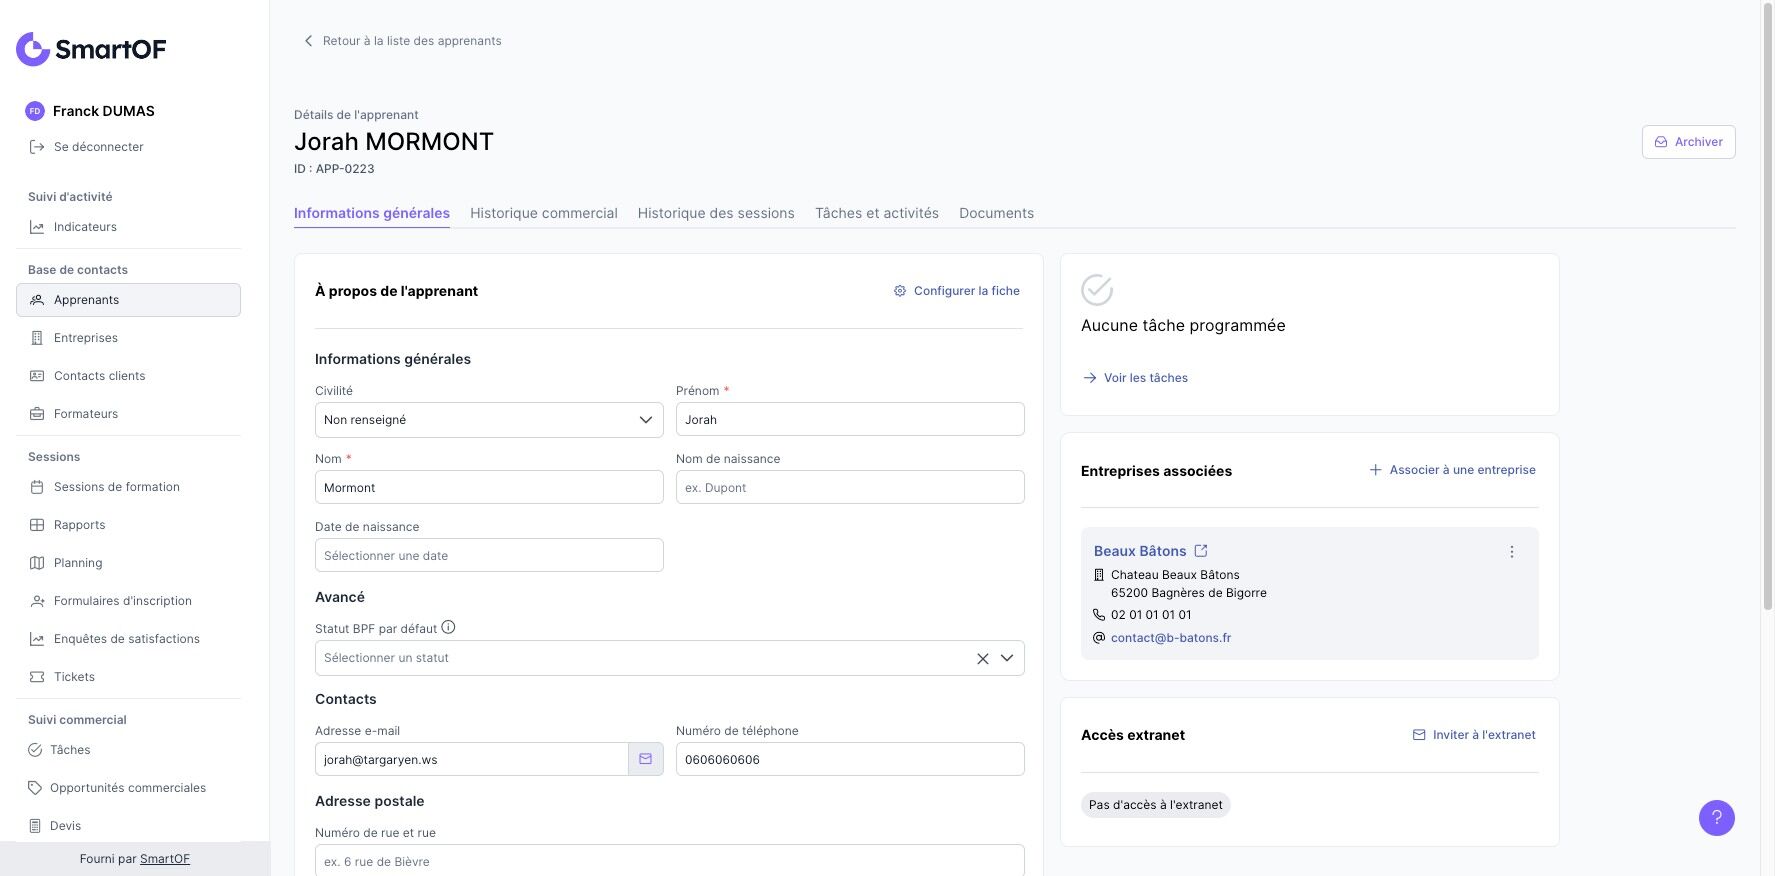Click the info icon next to Statut BPF
The height and width of the screenshot is (876, 1775).
coord(448,628)
